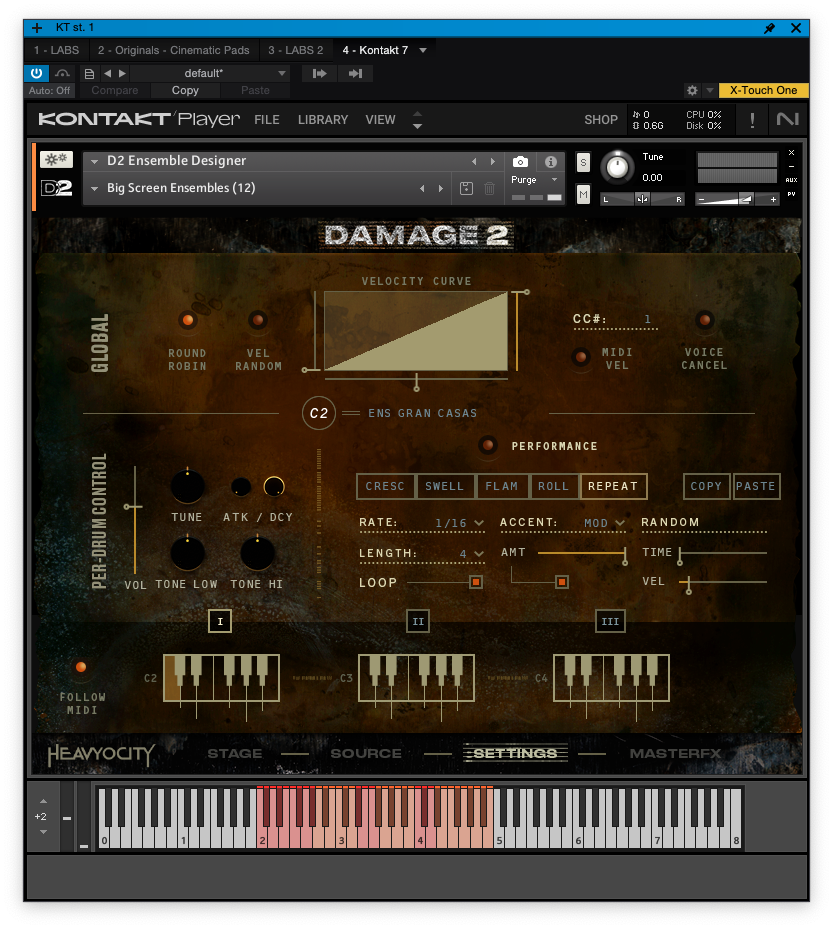Select the SWELL performance mode button
The width and height of the screenshot is (833, 929).
pos(444,486)
